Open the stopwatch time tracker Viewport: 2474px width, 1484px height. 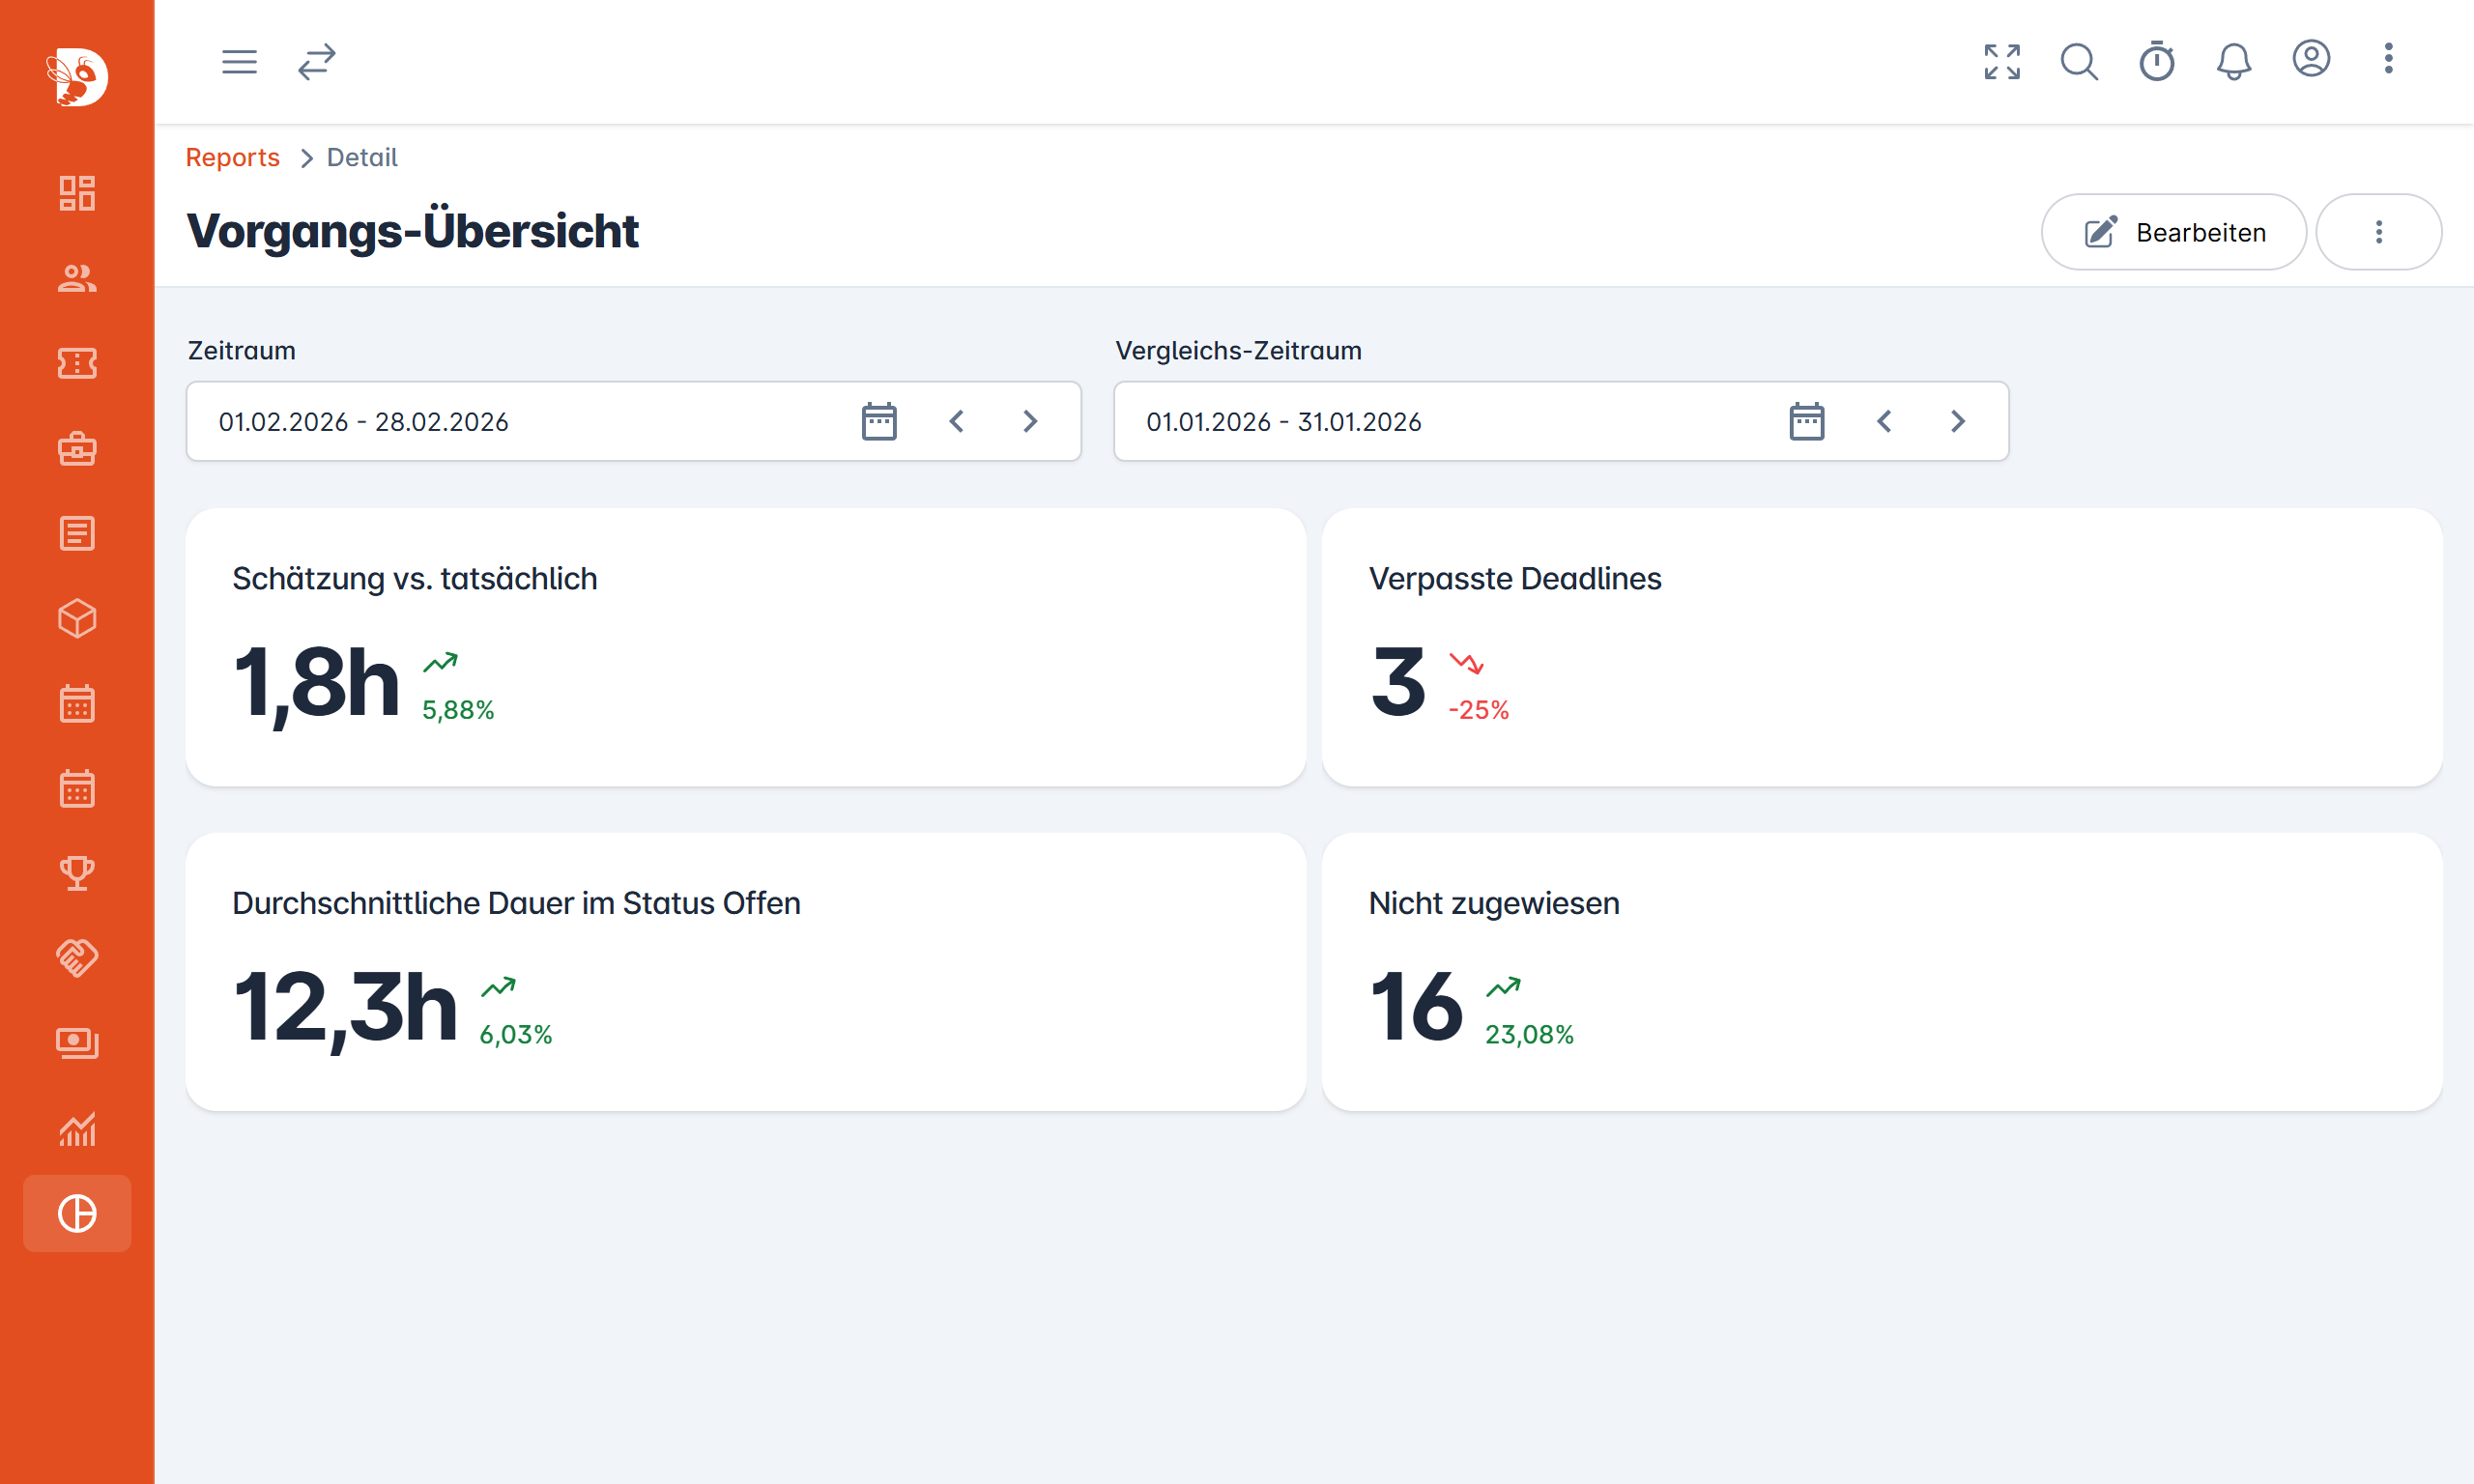[2156, 62]
